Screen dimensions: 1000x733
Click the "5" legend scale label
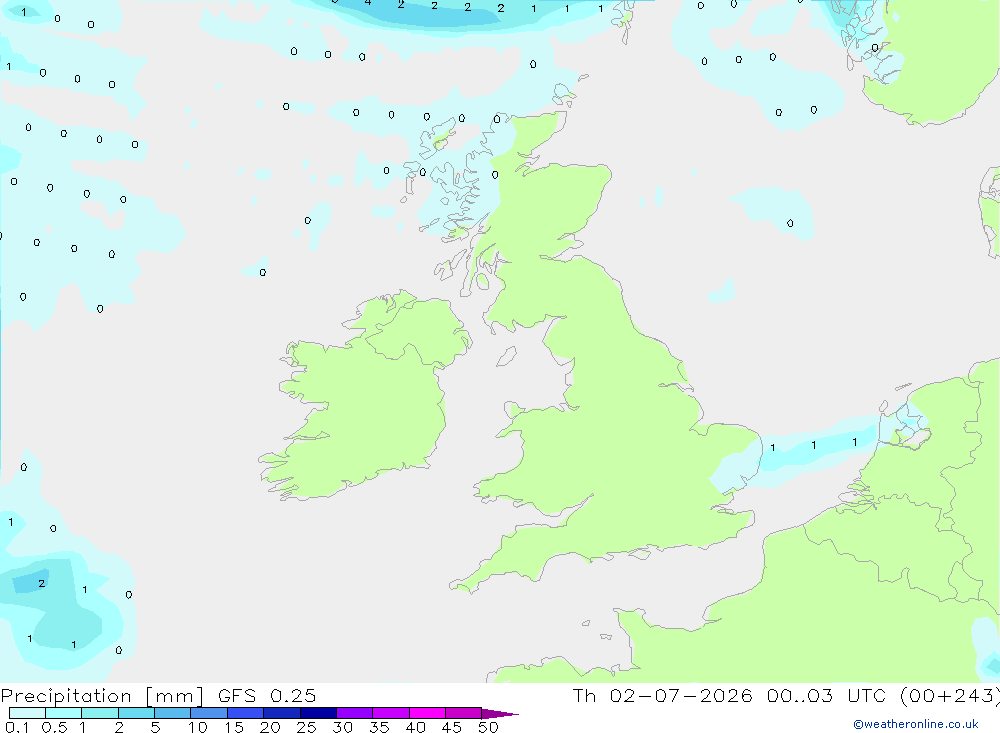coord(155,727)
